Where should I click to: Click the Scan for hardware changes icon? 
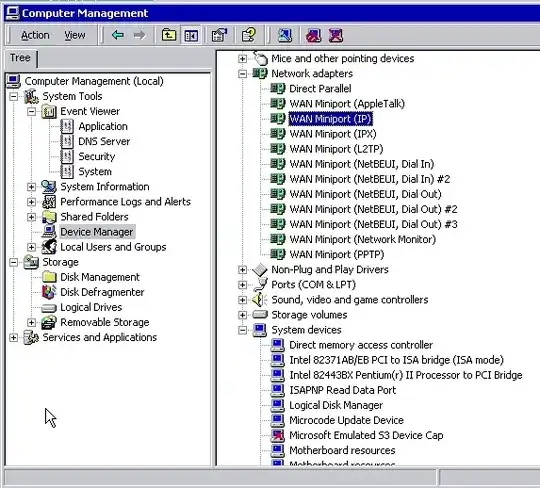284,35
